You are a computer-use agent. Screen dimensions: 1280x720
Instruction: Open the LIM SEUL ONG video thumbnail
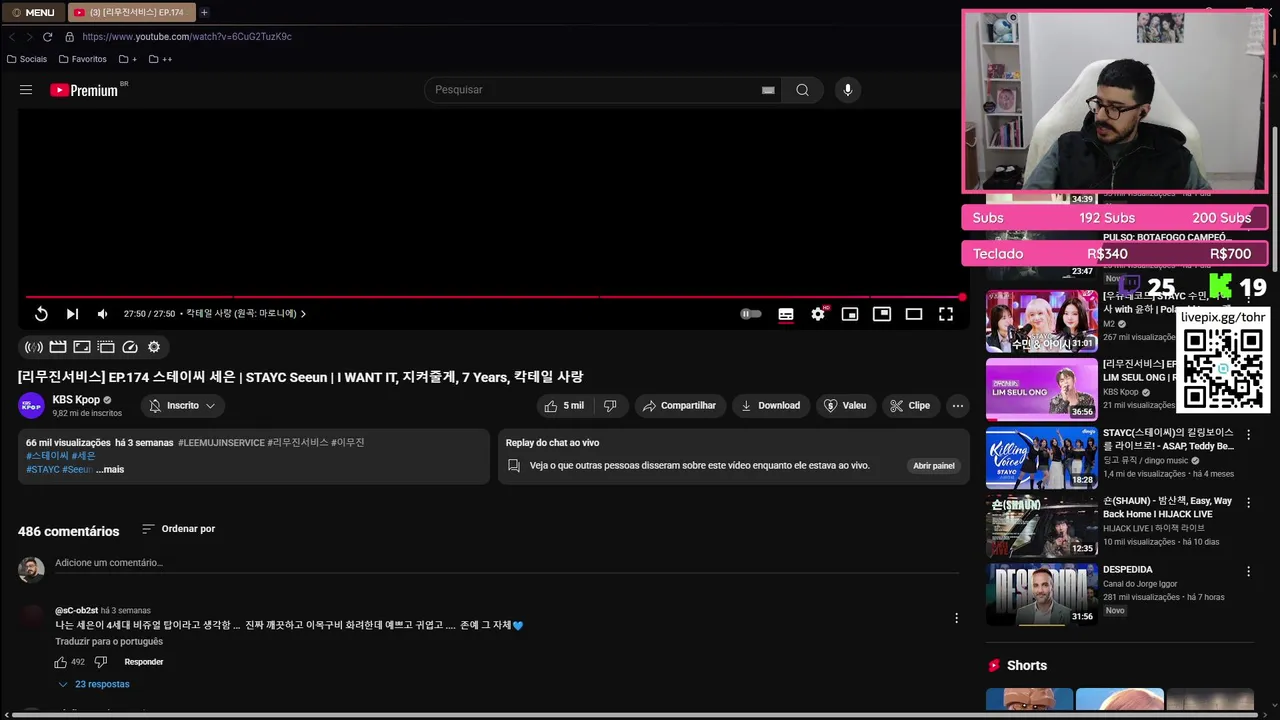click(x=1042, y=390)
